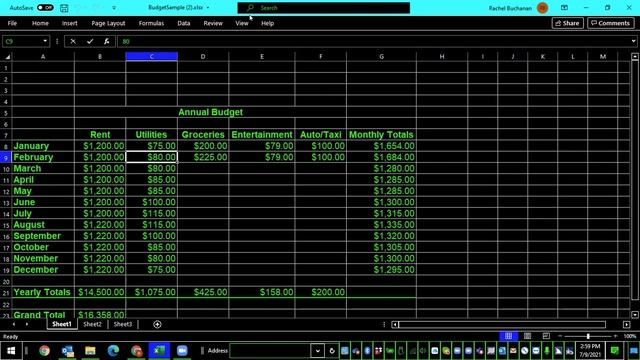Open Outlook from the taskbar
Image resolution: width=640 pixels, height=360 pixels.
pyautogui.click(x=67, y=351)
